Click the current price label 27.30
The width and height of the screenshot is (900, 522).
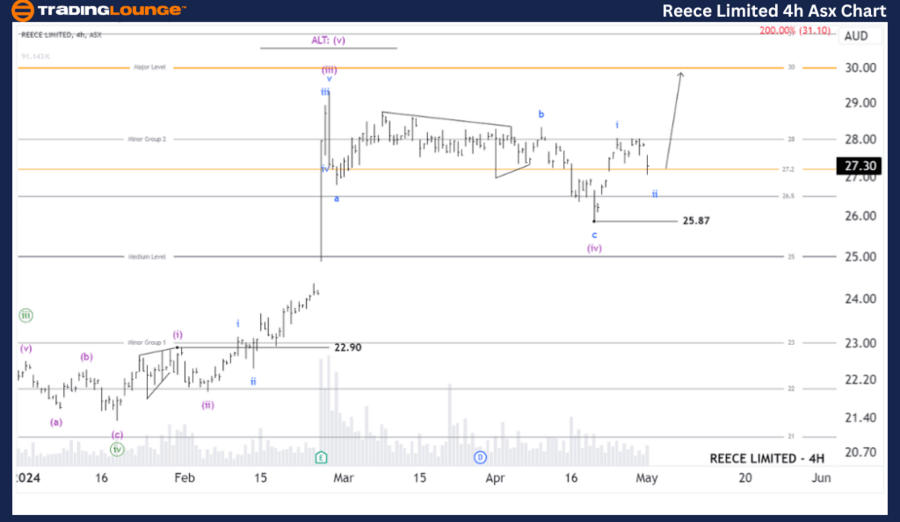click(859, 166)
